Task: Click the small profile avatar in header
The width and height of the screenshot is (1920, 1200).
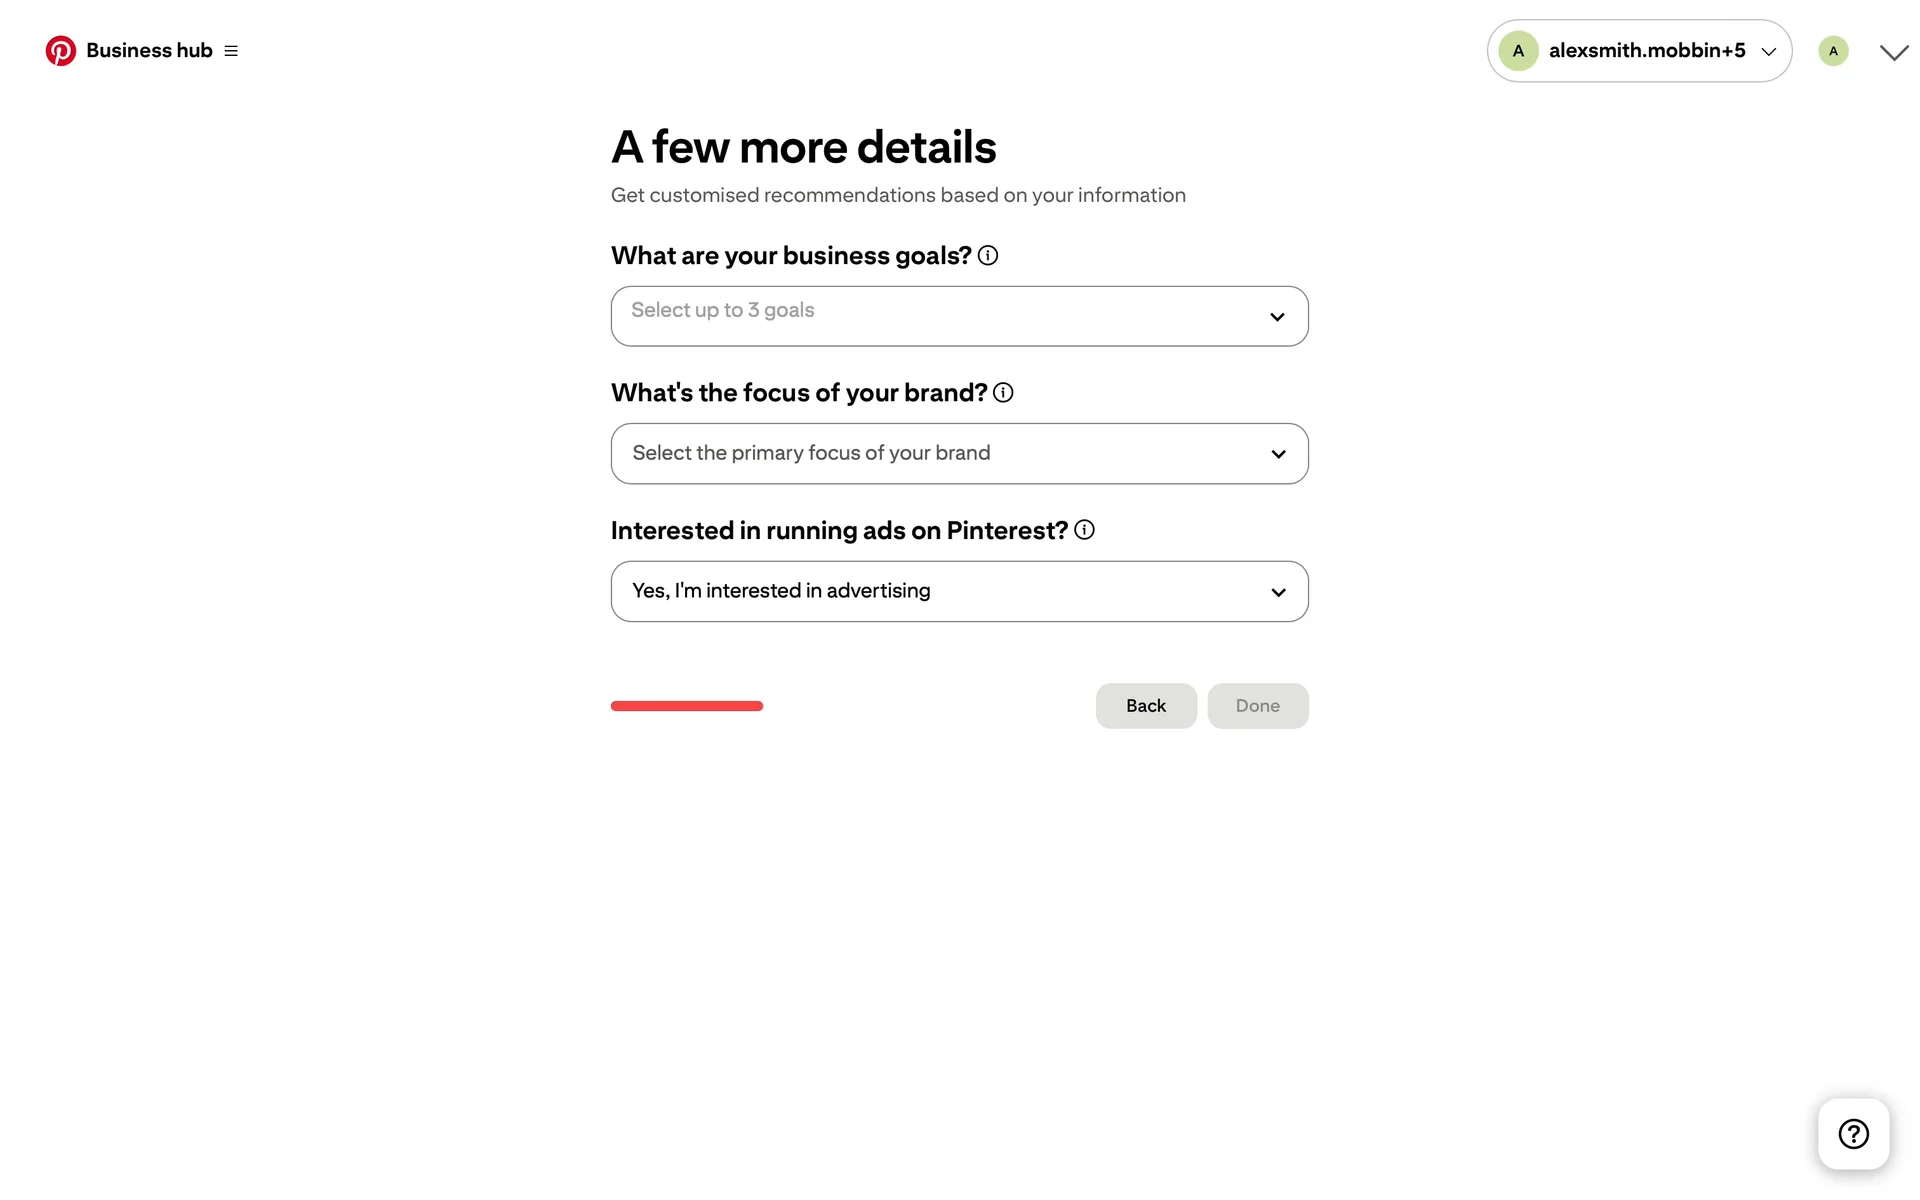Action: [1833, 51]
